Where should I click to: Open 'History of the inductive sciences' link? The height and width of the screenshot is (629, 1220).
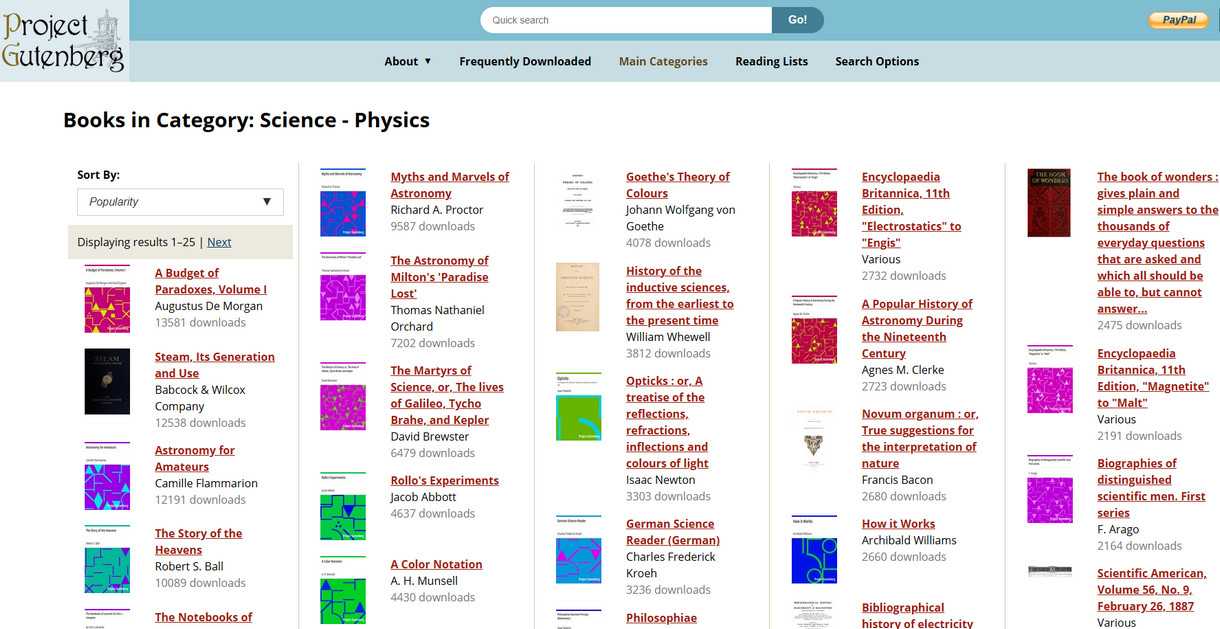click(x=680, y=295)
